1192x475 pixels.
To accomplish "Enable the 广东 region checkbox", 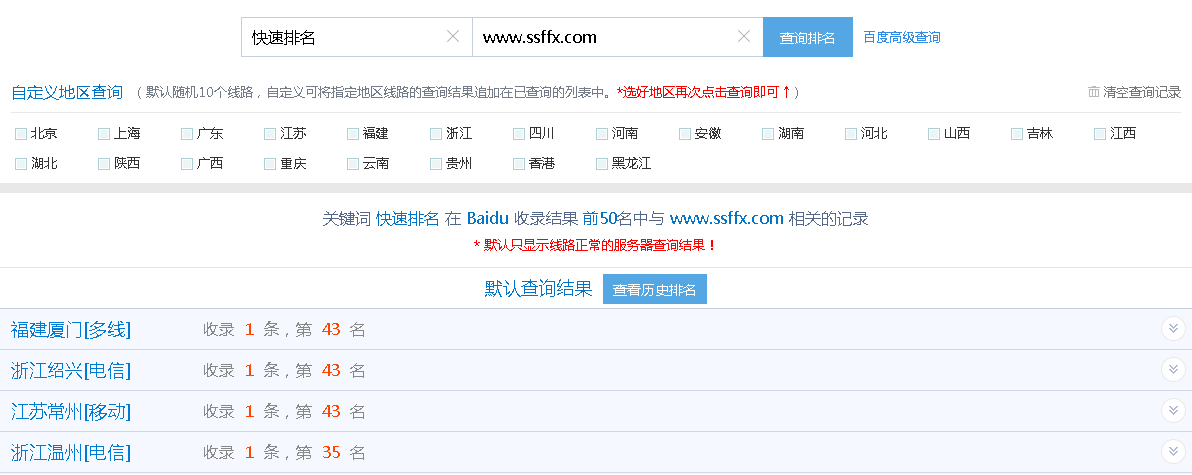I will click(x=187, y=135).
